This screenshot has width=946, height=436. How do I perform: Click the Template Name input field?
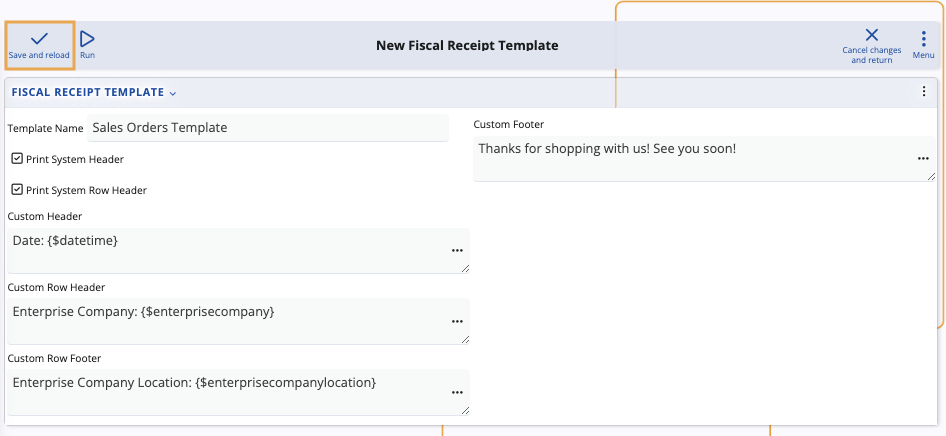pos(268,128)
